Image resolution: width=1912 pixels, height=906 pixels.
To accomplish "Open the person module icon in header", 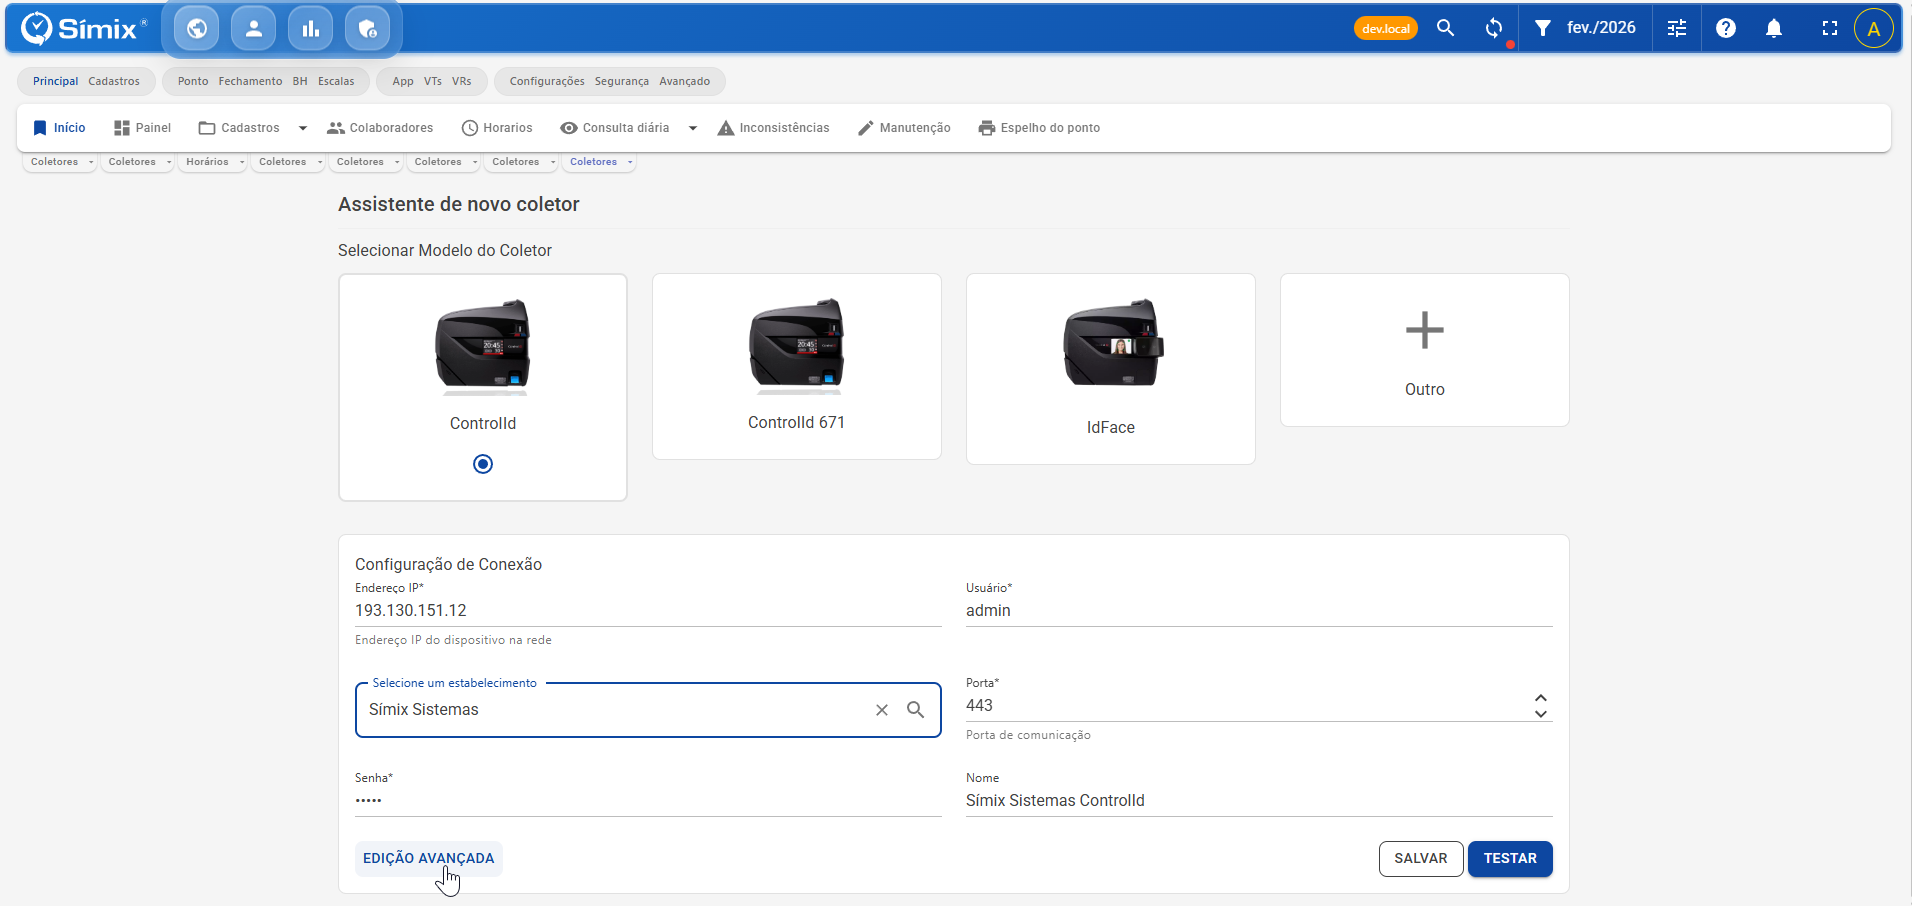I will (x=254, y=28).
